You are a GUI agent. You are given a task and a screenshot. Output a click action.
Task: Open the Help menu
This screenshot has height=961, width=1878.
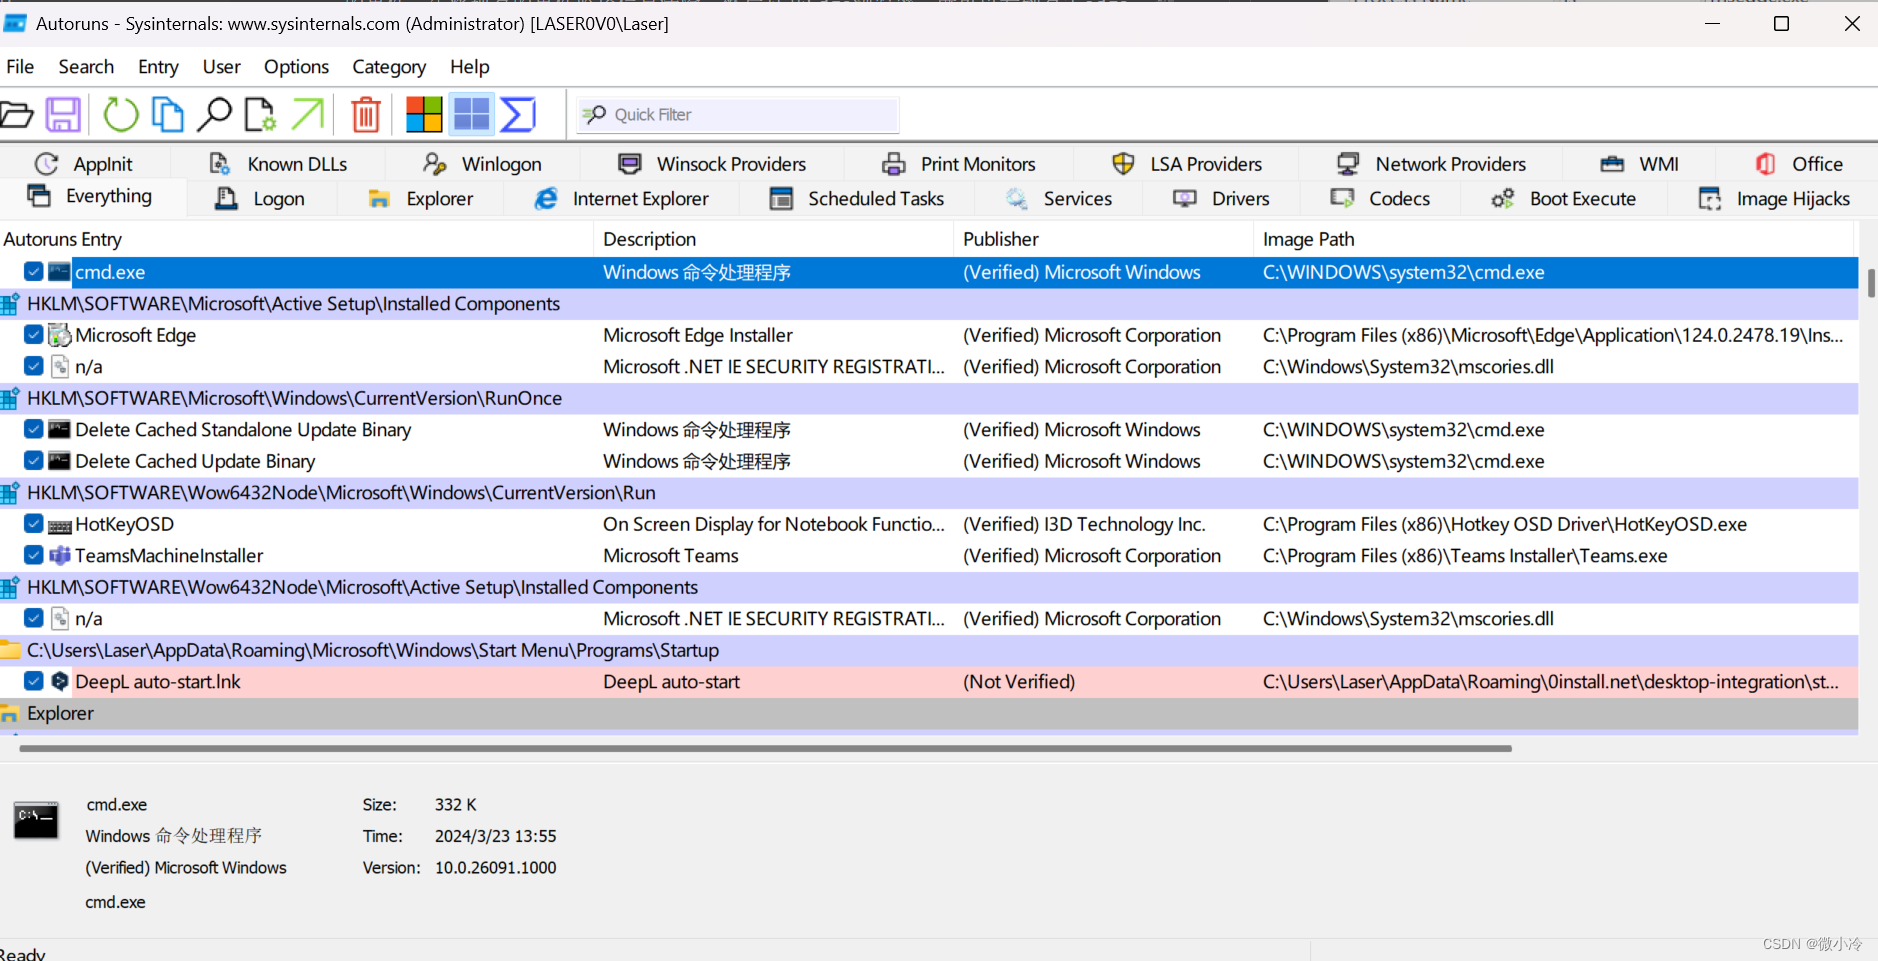point(469,67)
